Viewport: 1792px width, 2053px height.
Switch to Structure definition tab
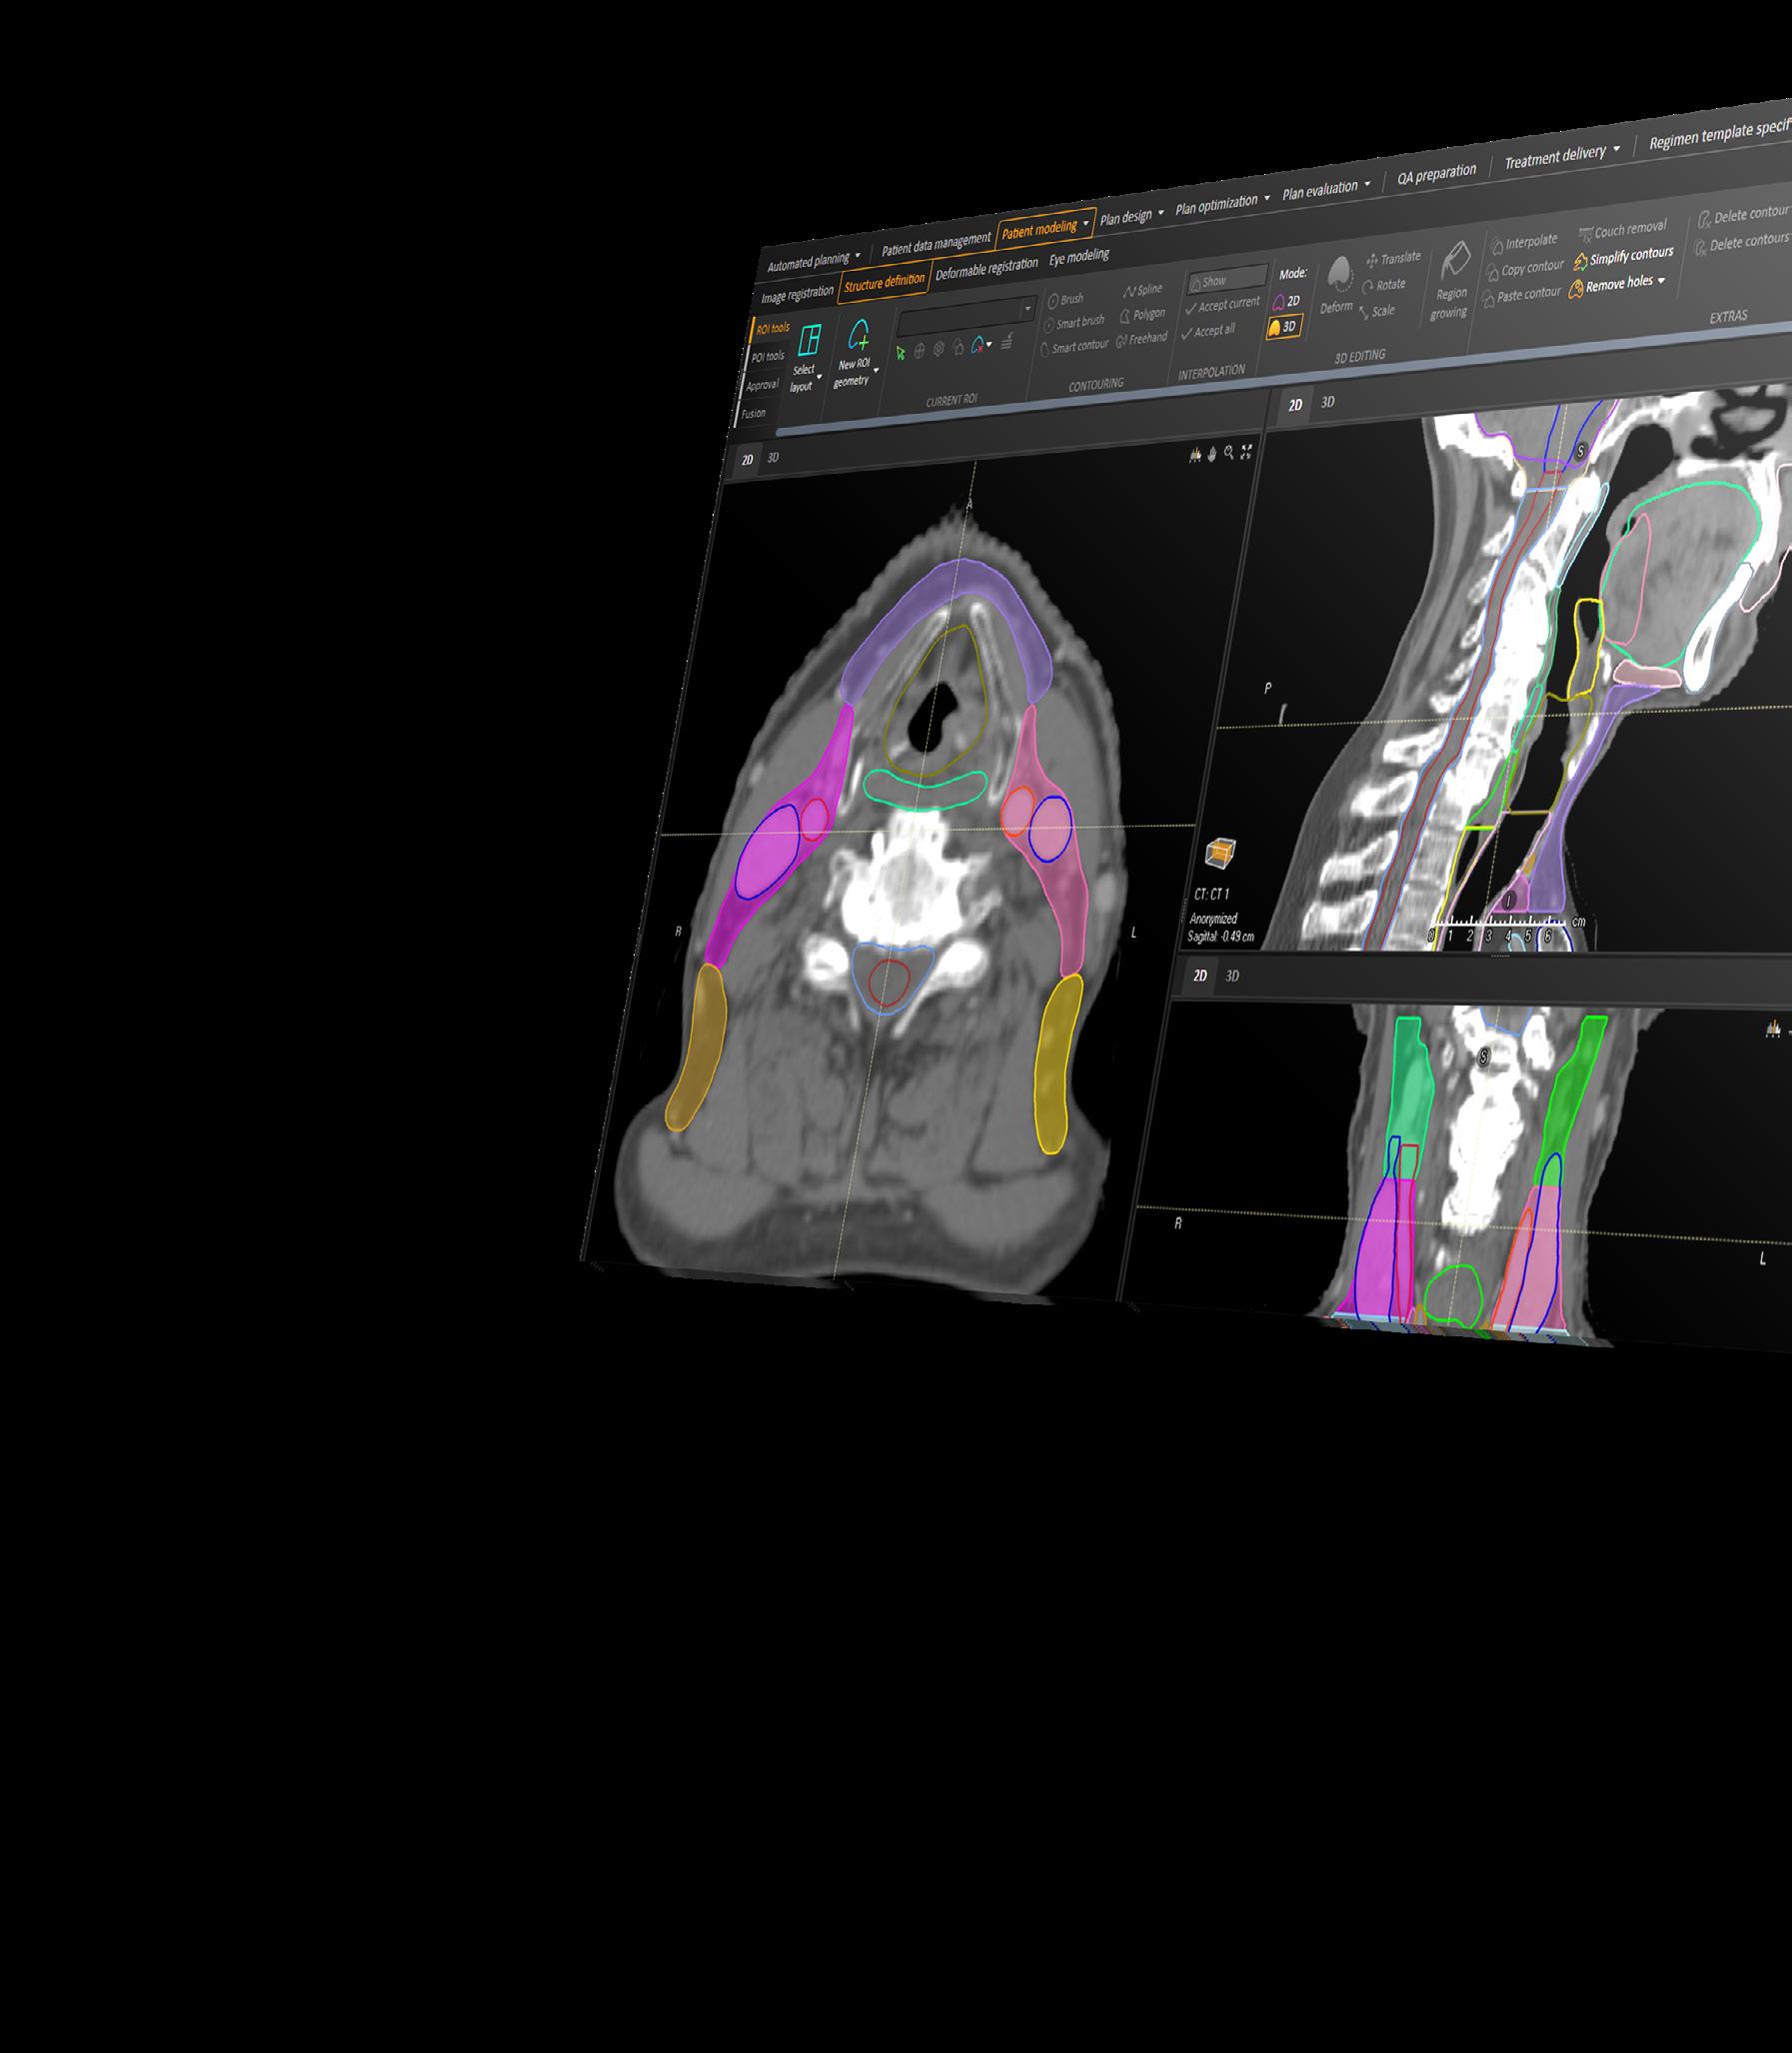[885, 282]
